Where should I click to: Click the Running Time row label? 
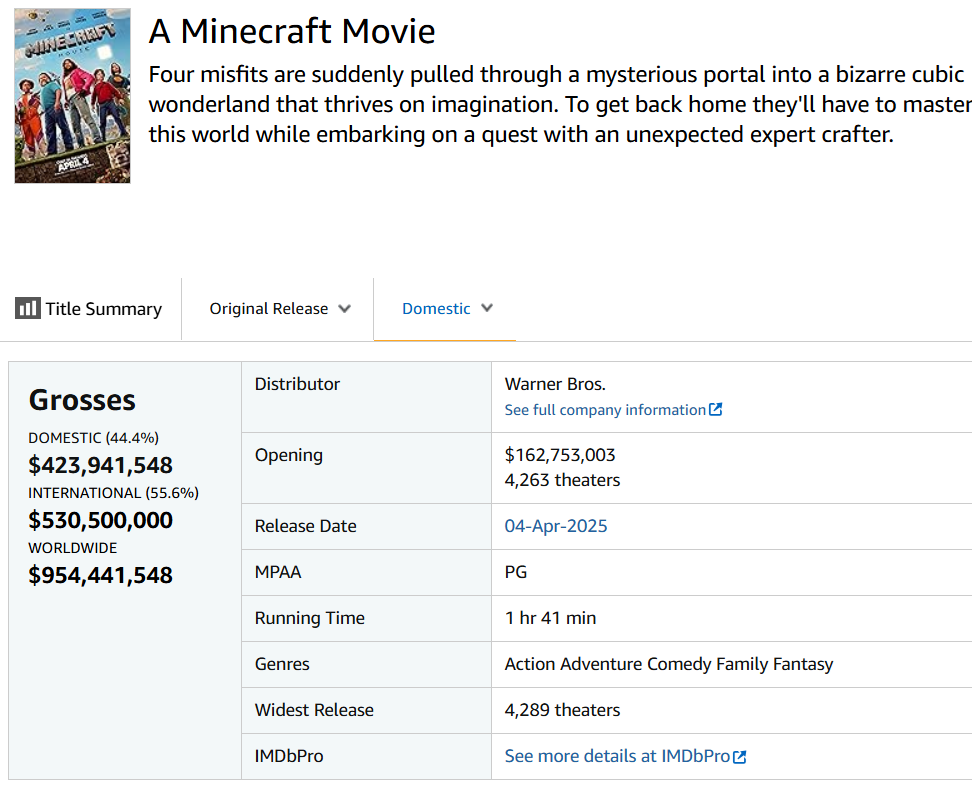[x=310, y=618]
